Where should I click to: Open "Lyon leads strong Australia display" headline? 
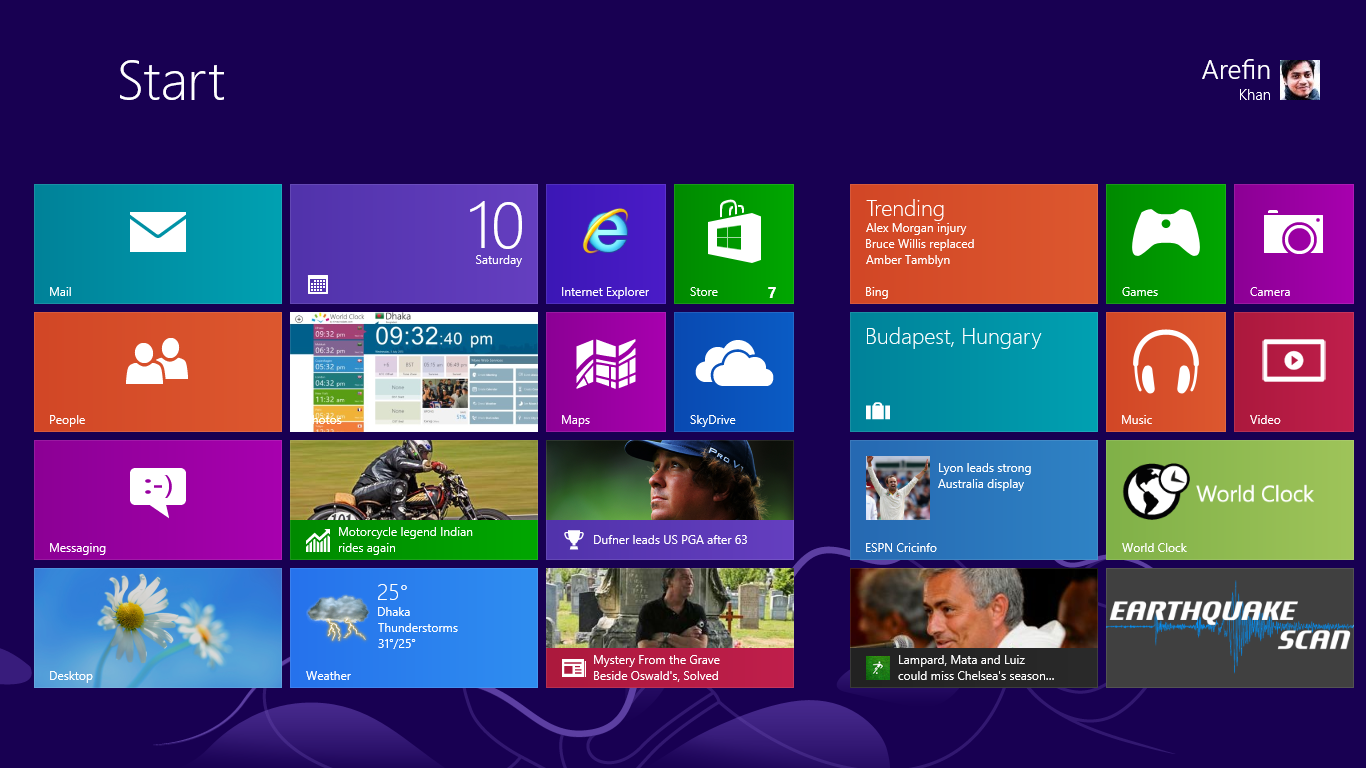[984, 476]
